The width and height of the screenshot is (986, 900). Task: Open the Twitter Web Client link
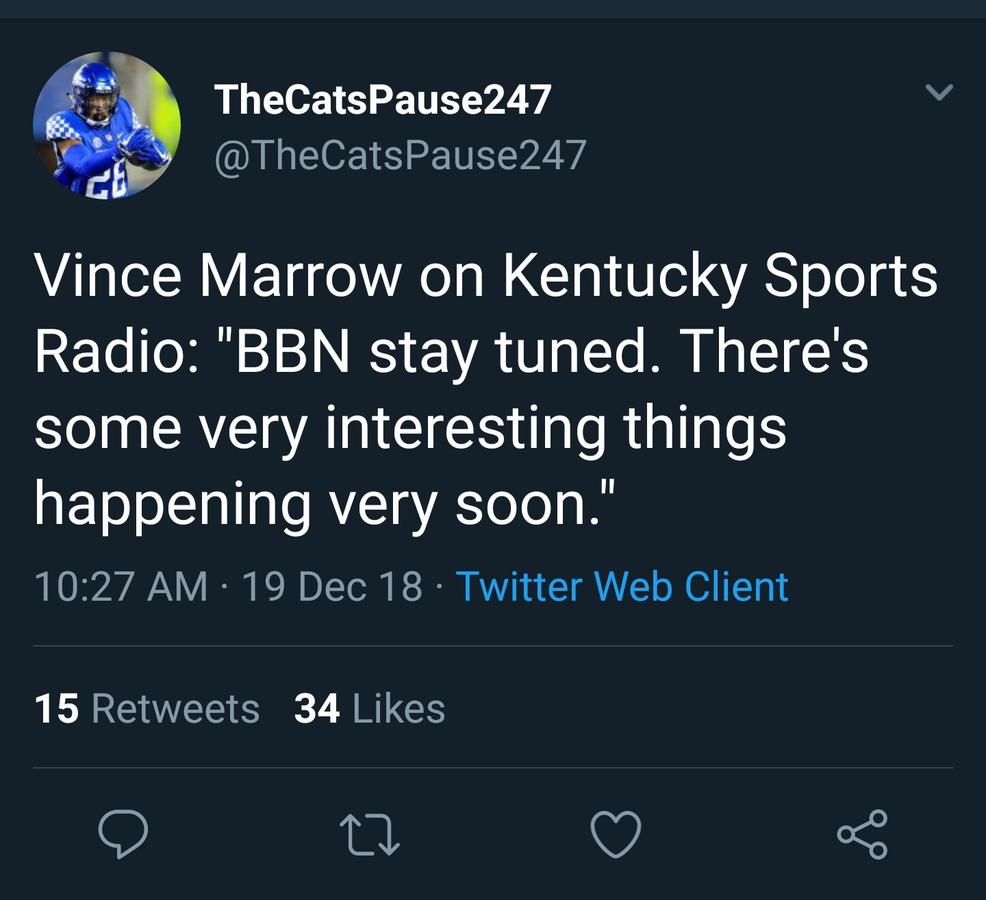622,586
